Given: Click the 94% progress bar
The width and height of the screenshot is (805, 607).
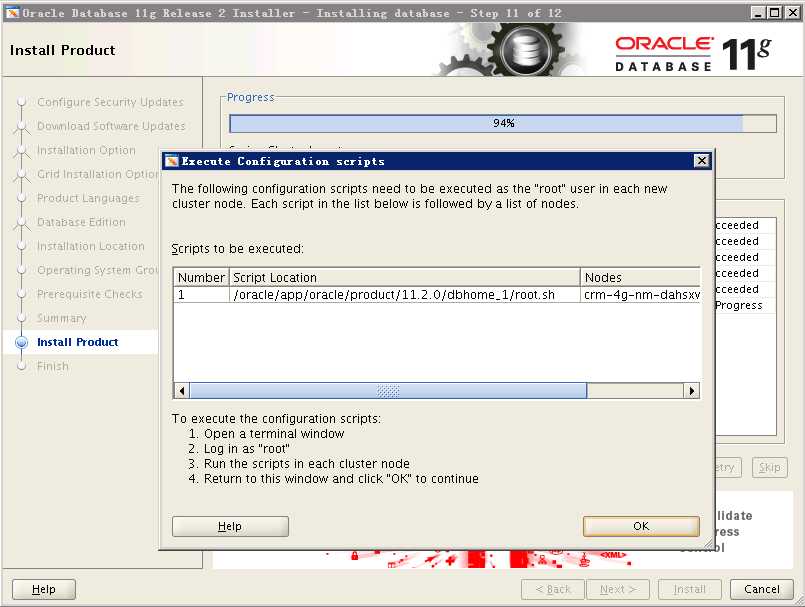Looking at the screenshot, I should 503,123.
